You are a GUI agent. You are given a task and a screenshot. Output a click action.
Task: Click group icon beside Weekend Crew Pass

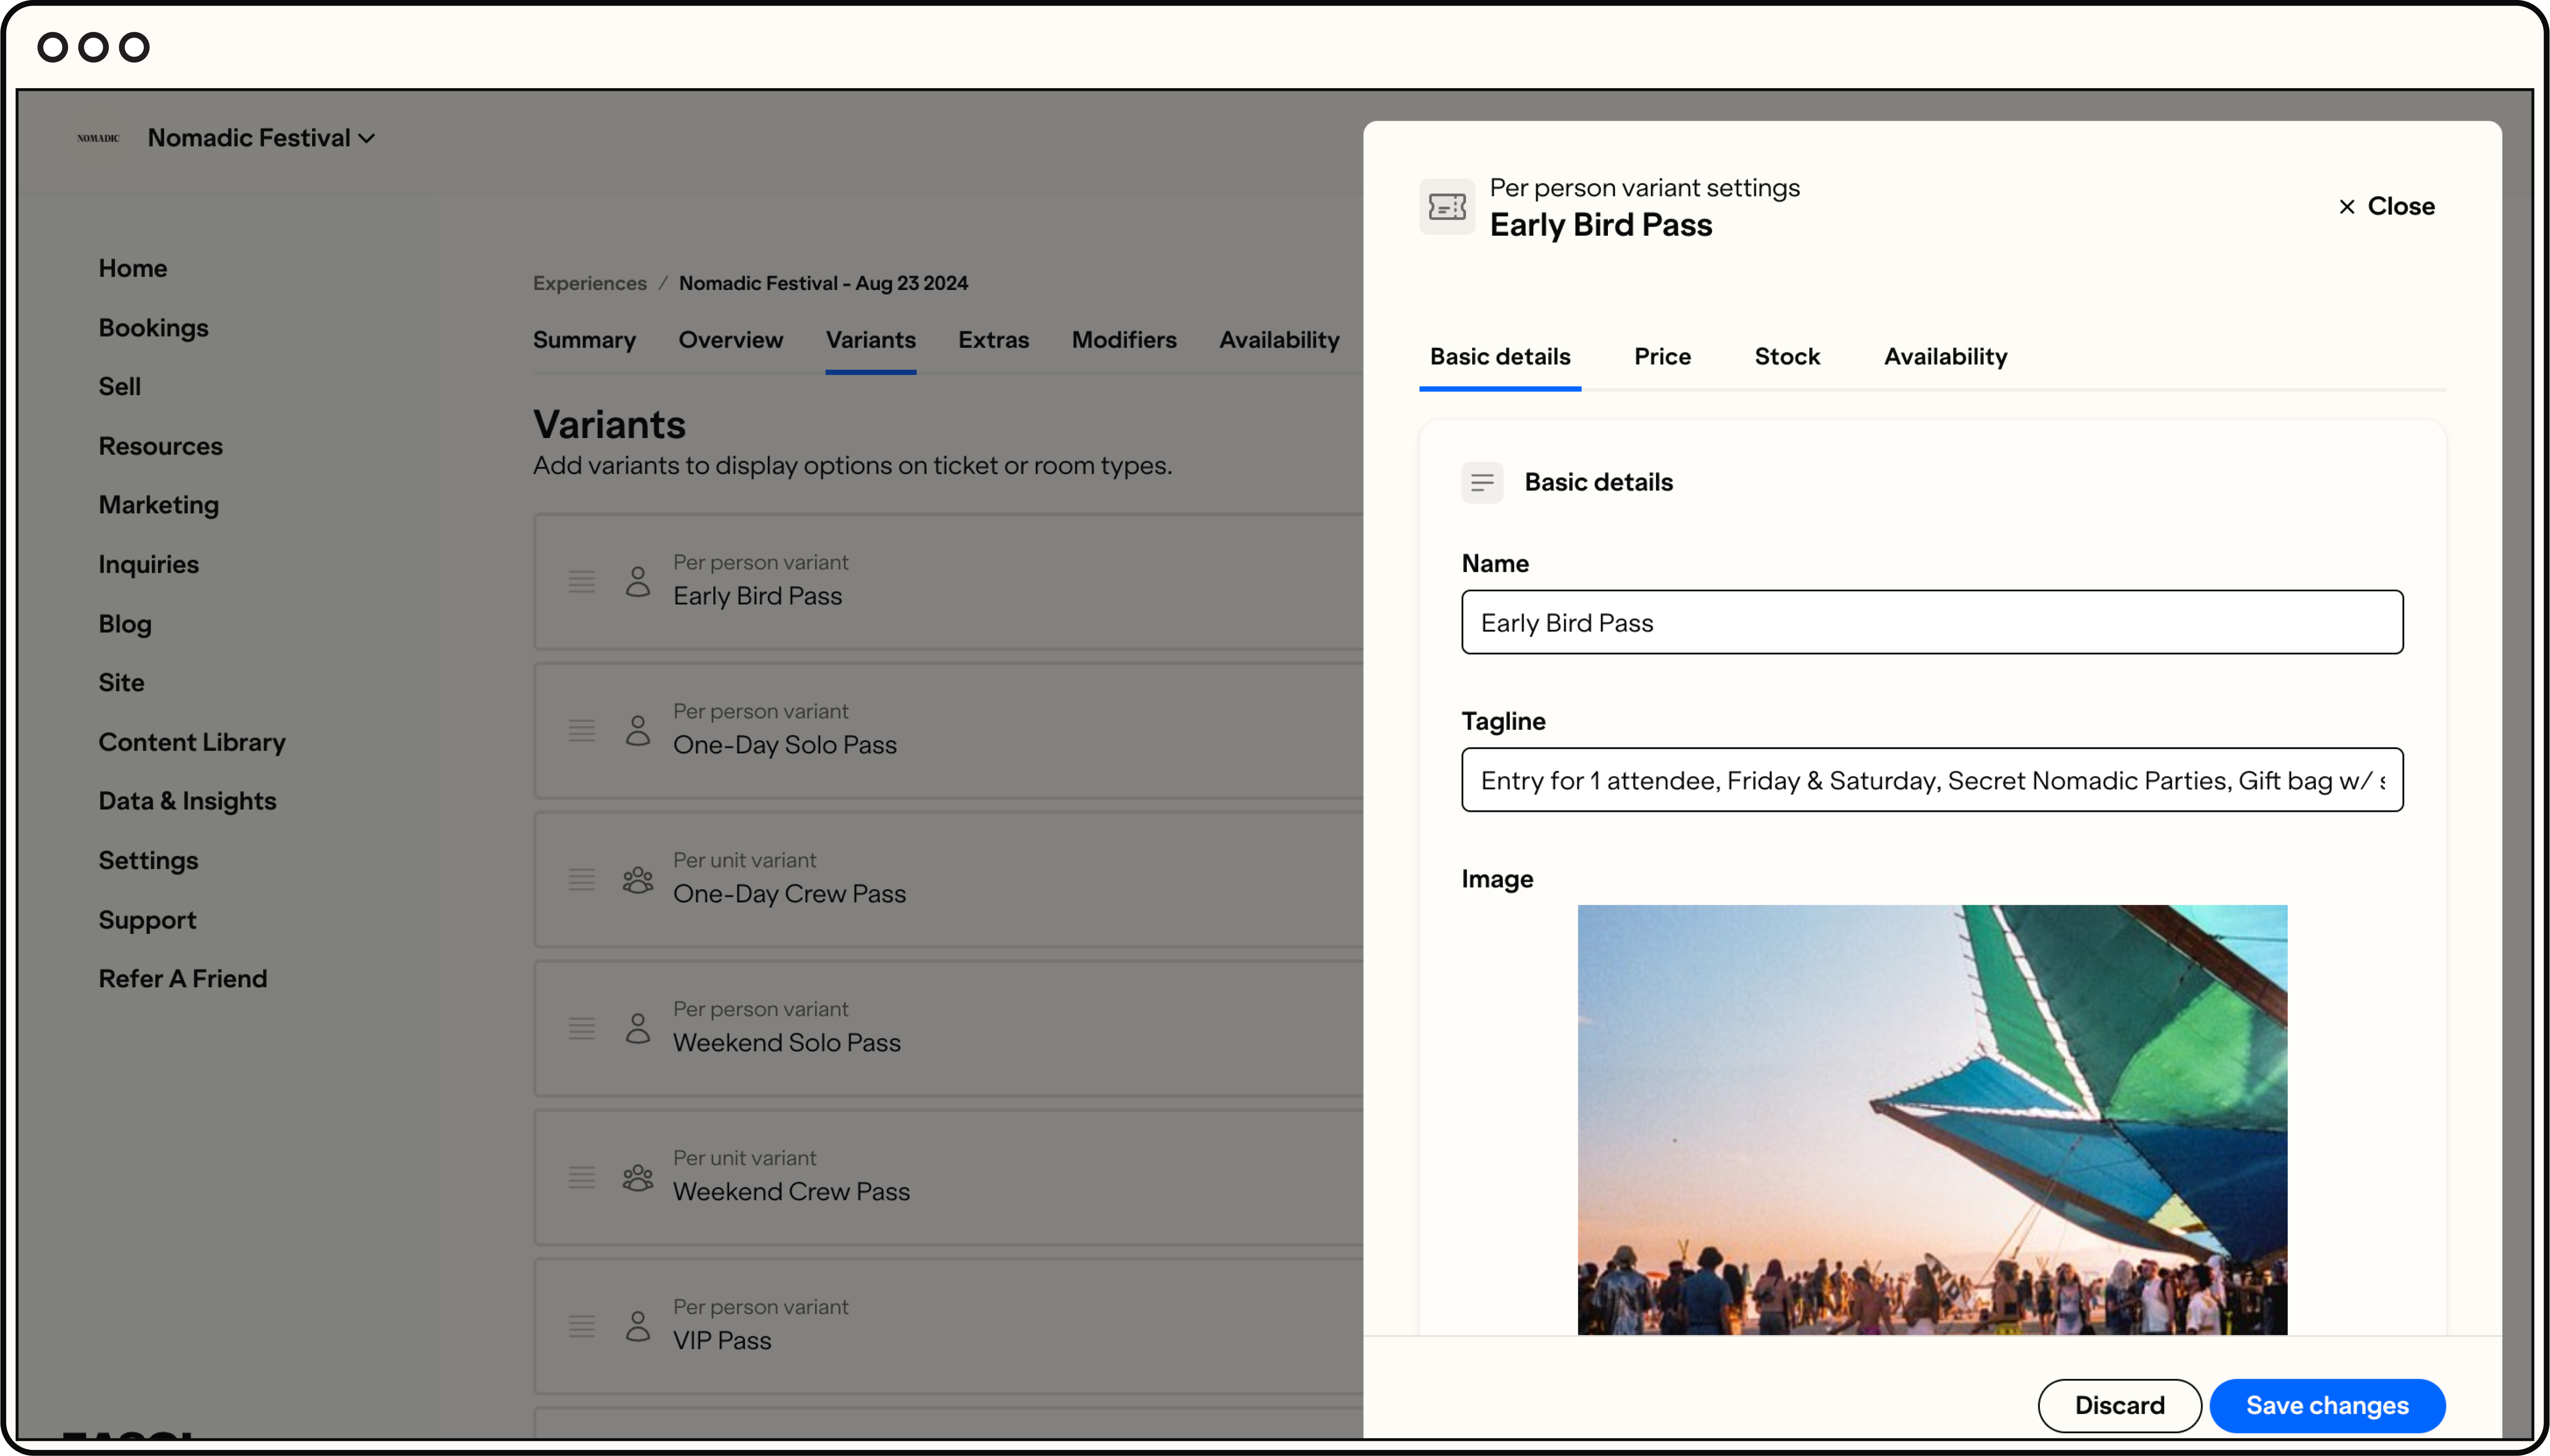pos(638,1177)
